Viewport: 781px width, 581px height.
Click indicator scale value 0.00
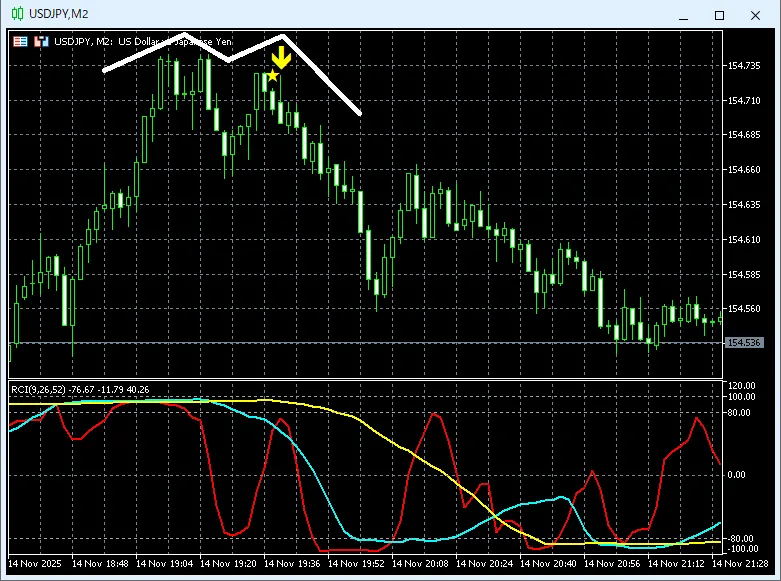pyautogui.click(x=736, y=475)
